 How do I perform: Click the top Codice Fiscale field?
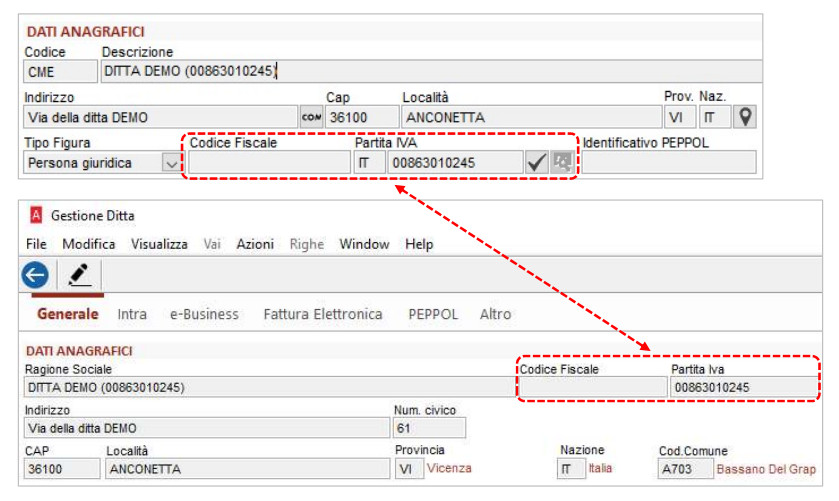pos(269,162)
